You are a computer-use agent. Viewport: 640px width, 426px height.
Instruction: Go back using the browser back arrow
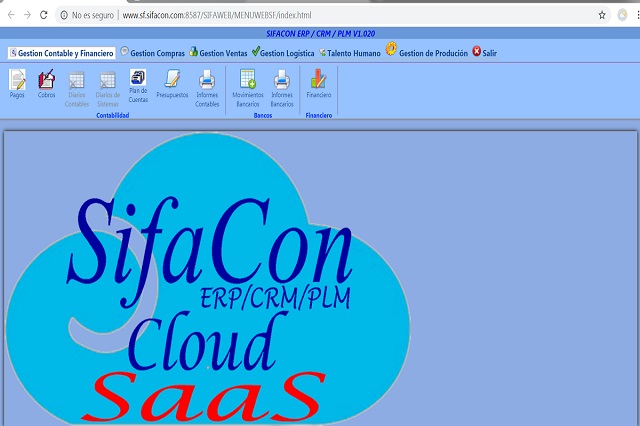pyautogui.click(x=11, y=15)
